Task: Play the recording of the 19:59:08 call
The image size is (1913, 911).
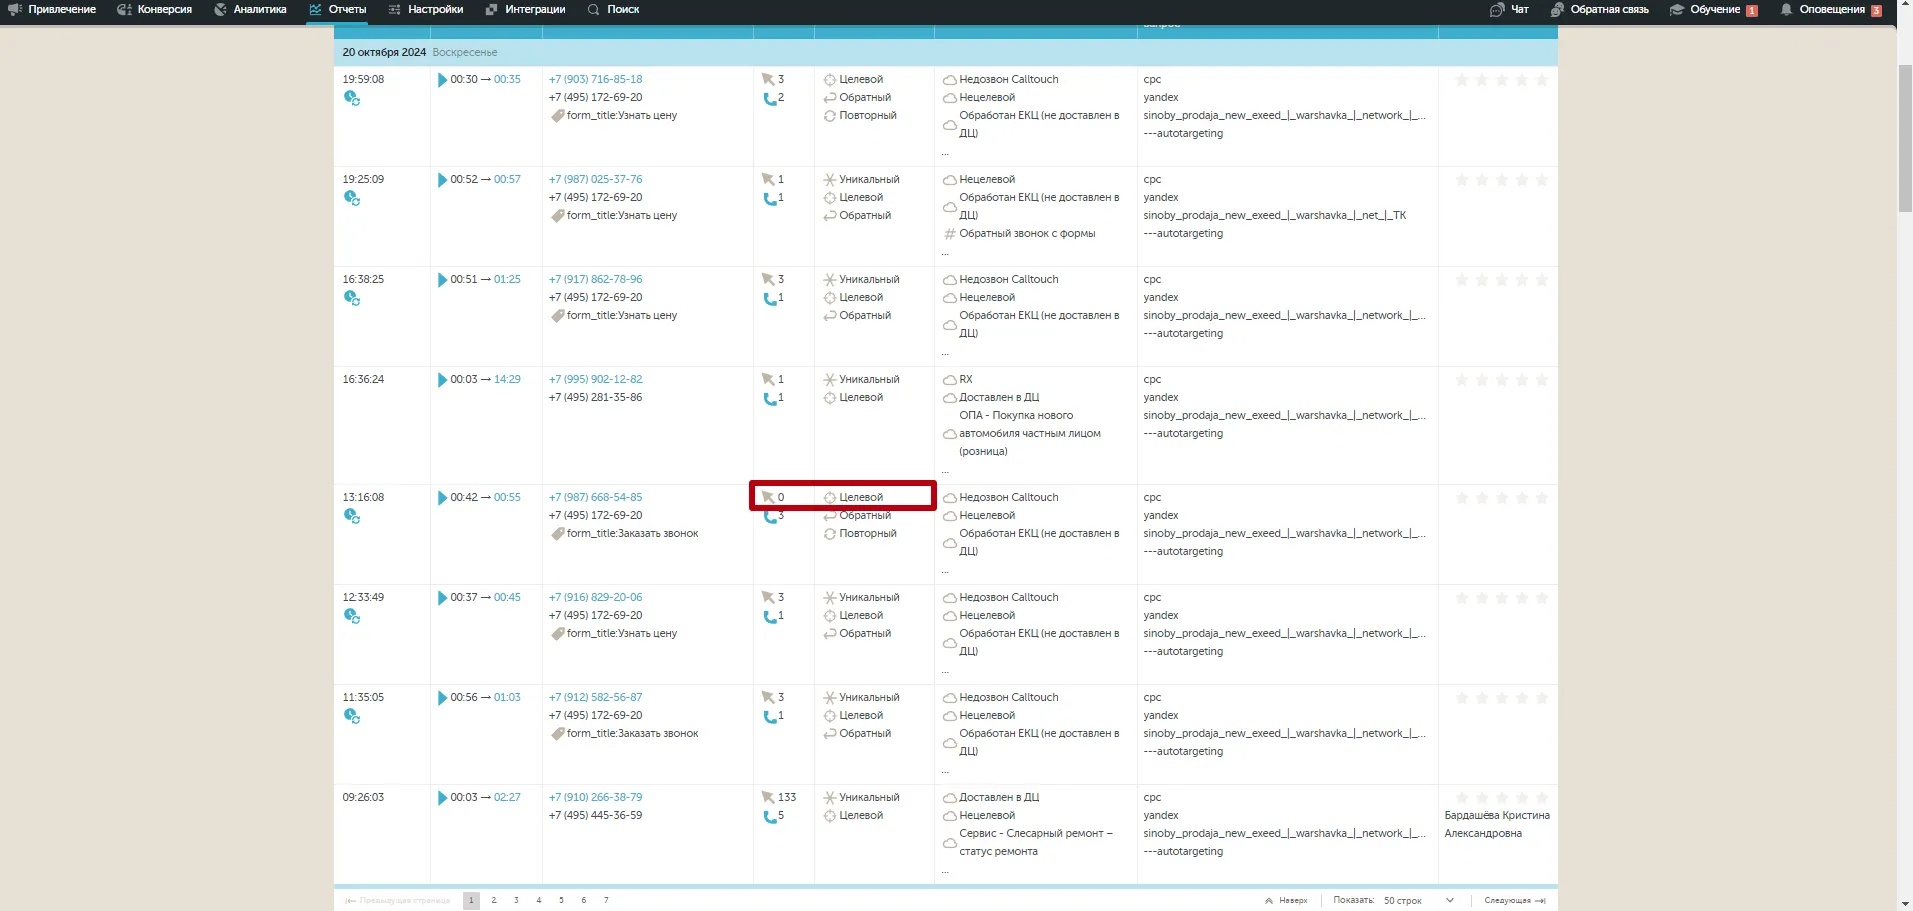Action: point(442,80)
